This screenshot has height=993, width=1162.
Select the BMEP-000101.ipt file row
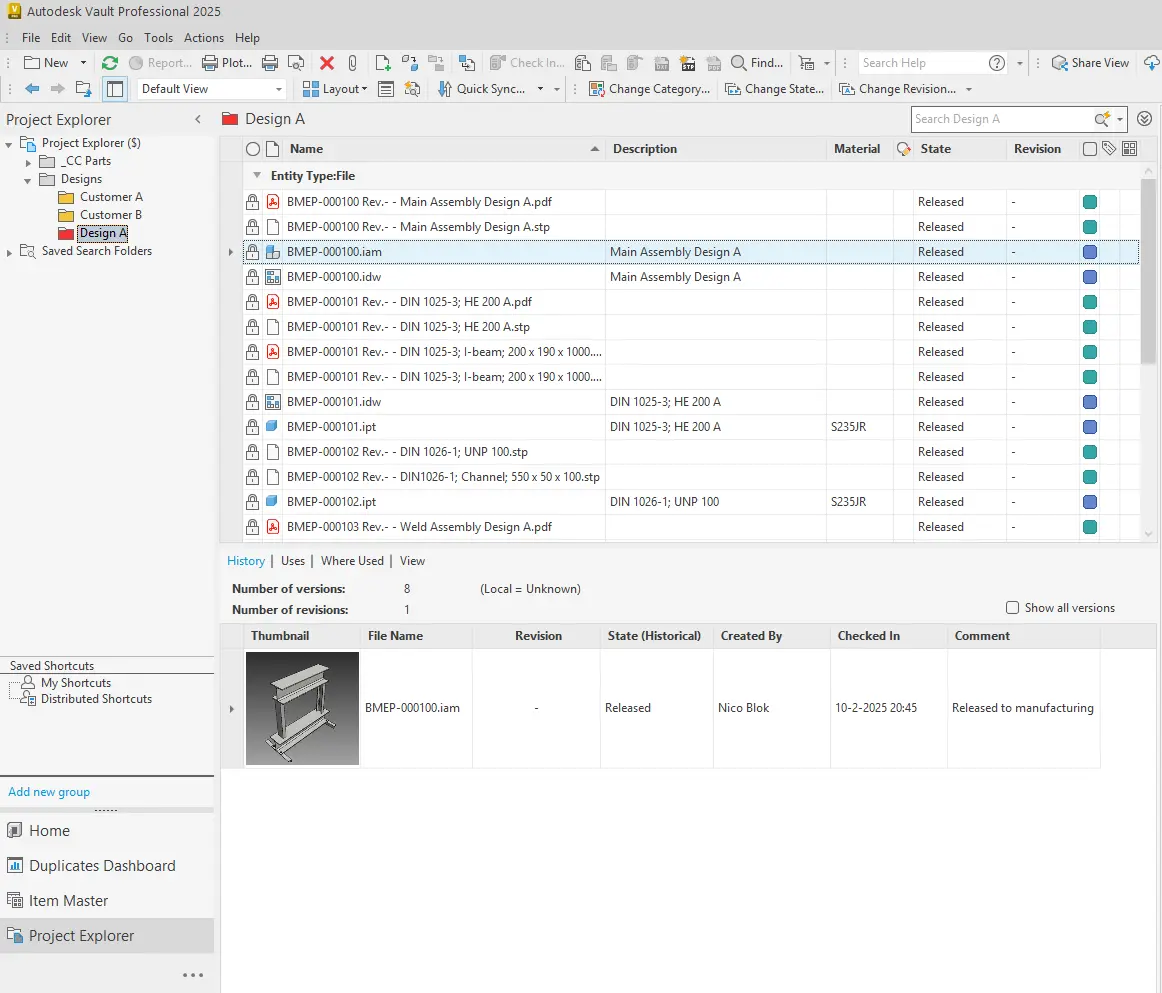(x=691, y=427)
